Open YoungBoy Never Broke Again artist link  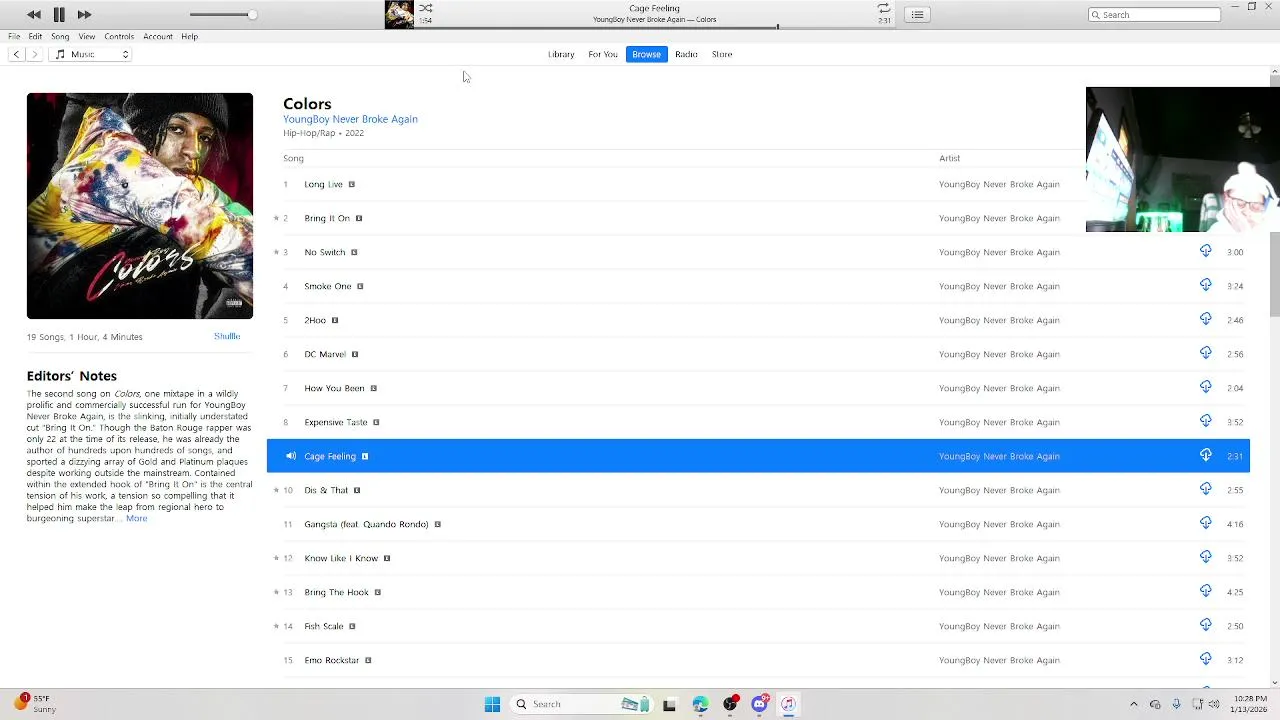click(350, 119)
